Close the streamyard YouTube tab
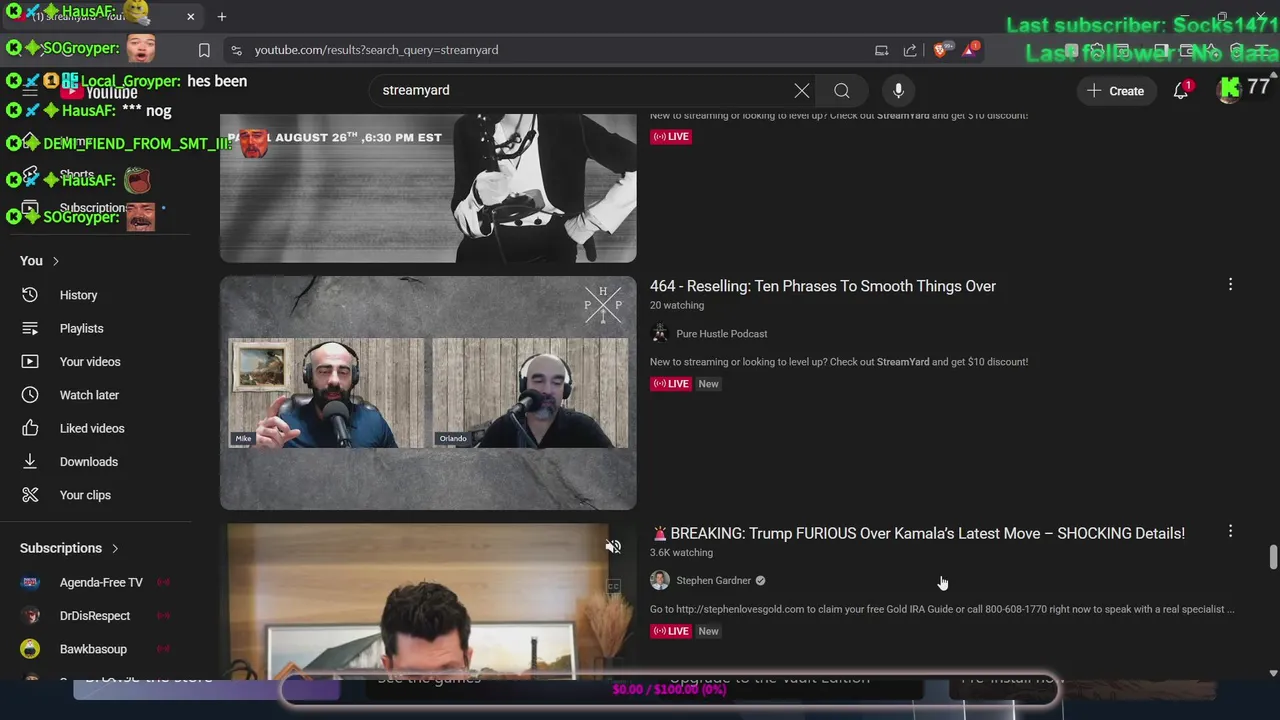 point(190,16)
